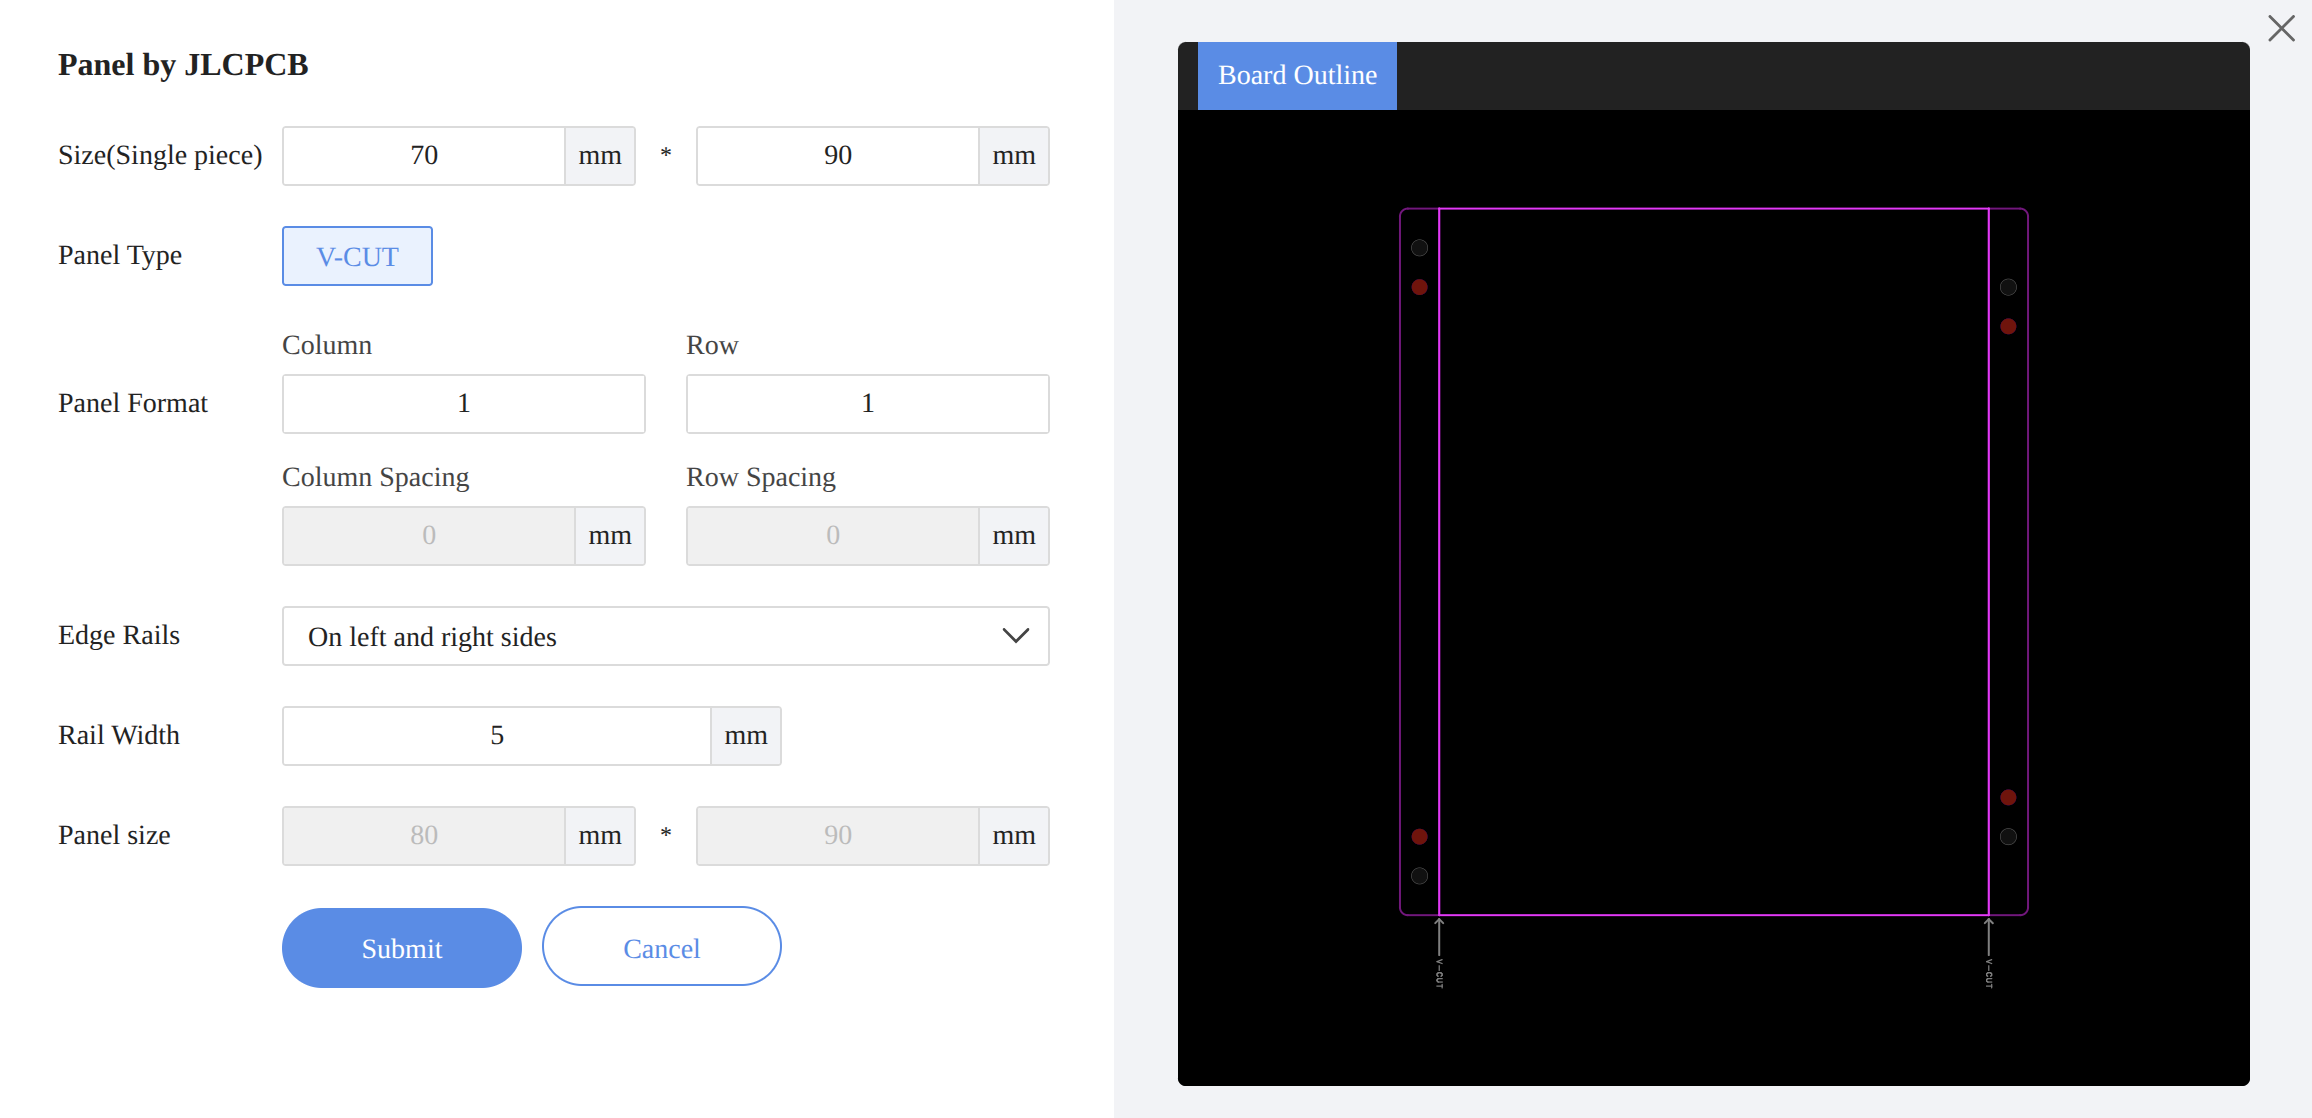Click the 'Column Spacing' label
The height and width of the screenshot is (1118, 2312).
click(x=375, y=478)
